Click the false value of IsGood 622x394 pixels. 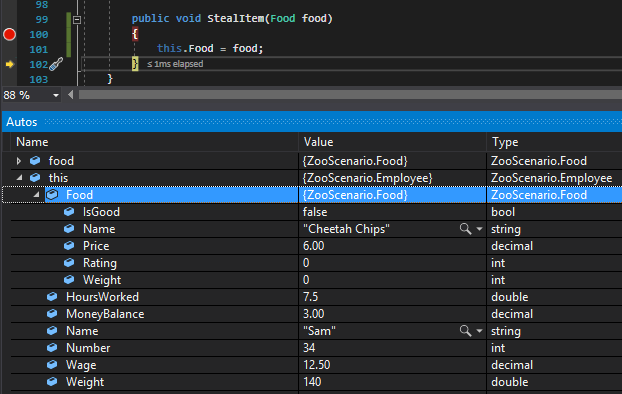tap(315, 212)
